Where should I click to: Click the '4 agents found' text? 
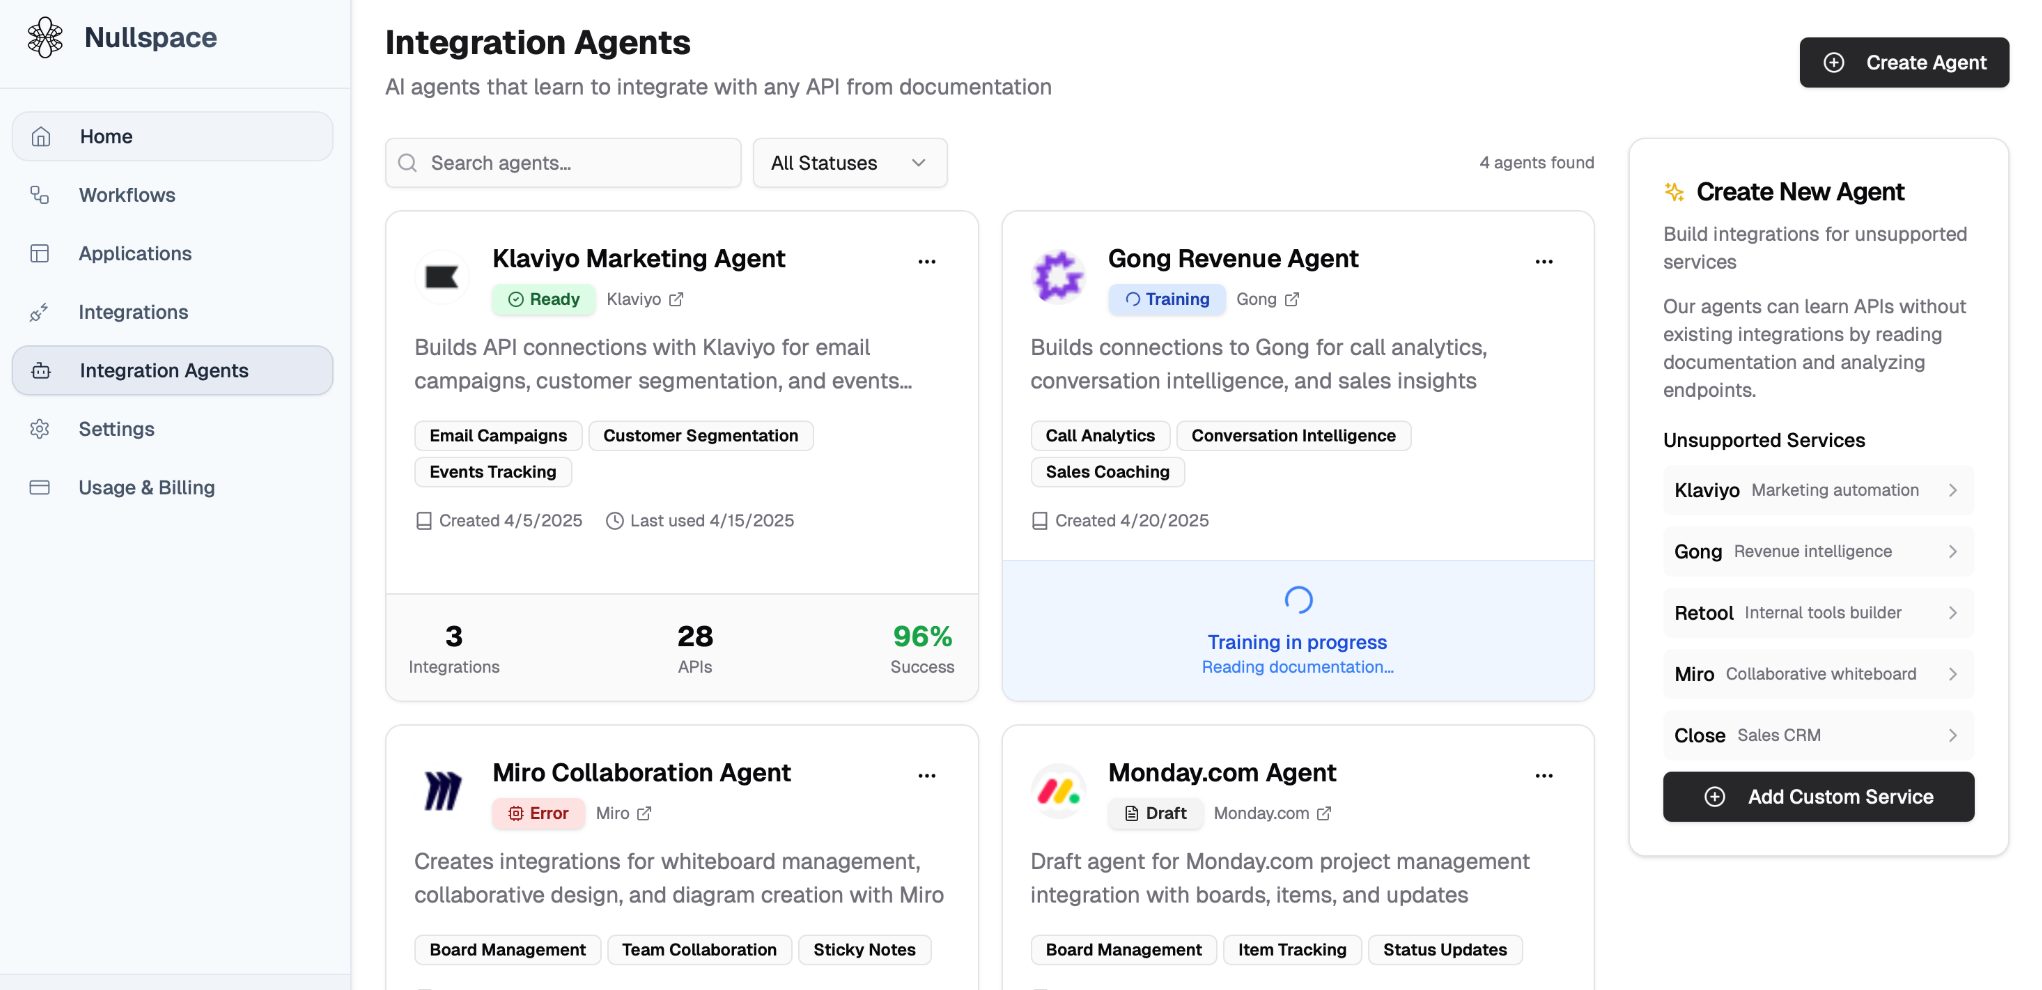coord(1537,162)
